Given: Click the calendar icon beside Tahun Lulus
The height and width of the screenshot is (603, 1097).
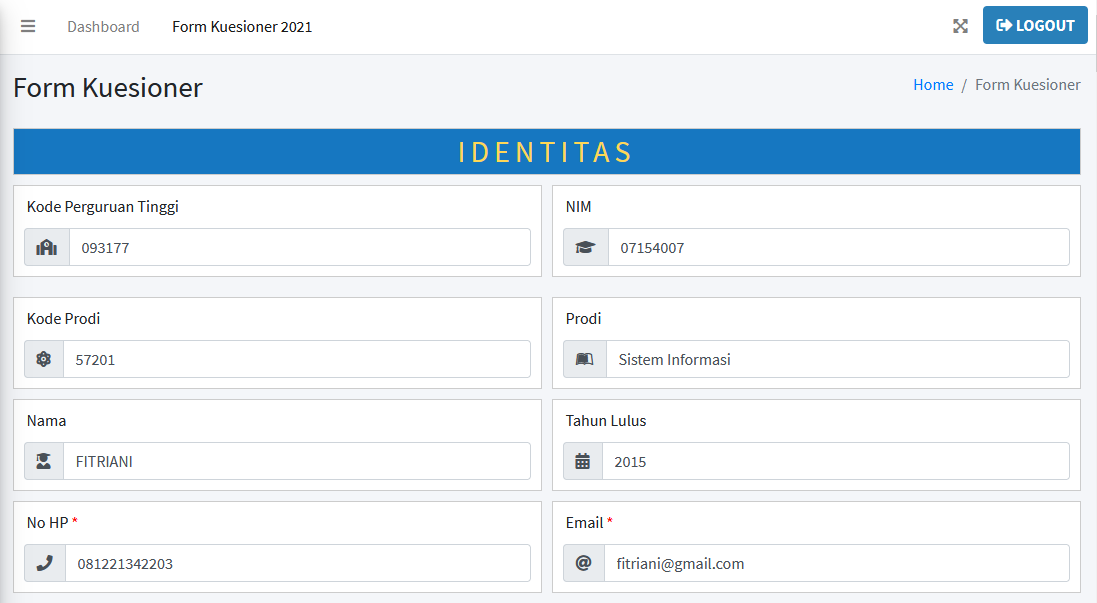Looking at the screenshot, I should tap(583, 462).
